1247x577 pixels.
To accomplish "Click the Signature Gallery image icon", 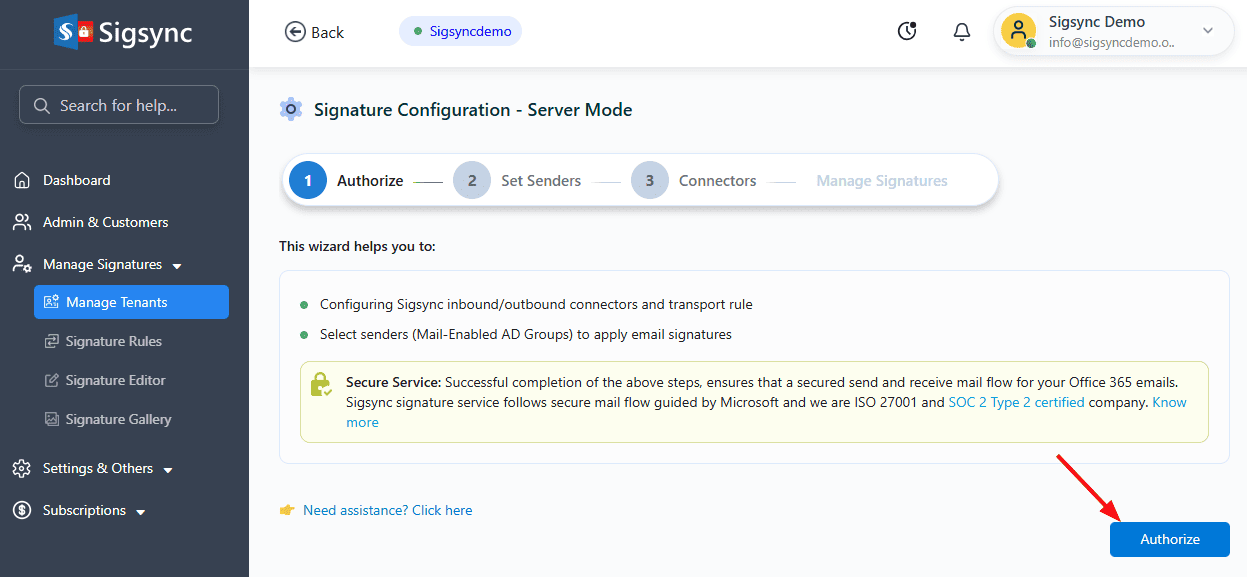I will [x=52, y=420].
